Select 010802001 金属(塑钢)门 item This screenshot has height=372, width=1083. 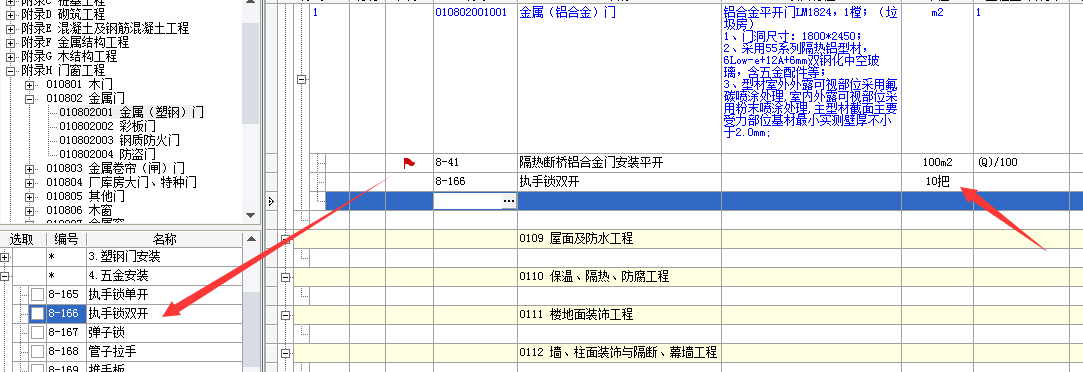[131, 112]
